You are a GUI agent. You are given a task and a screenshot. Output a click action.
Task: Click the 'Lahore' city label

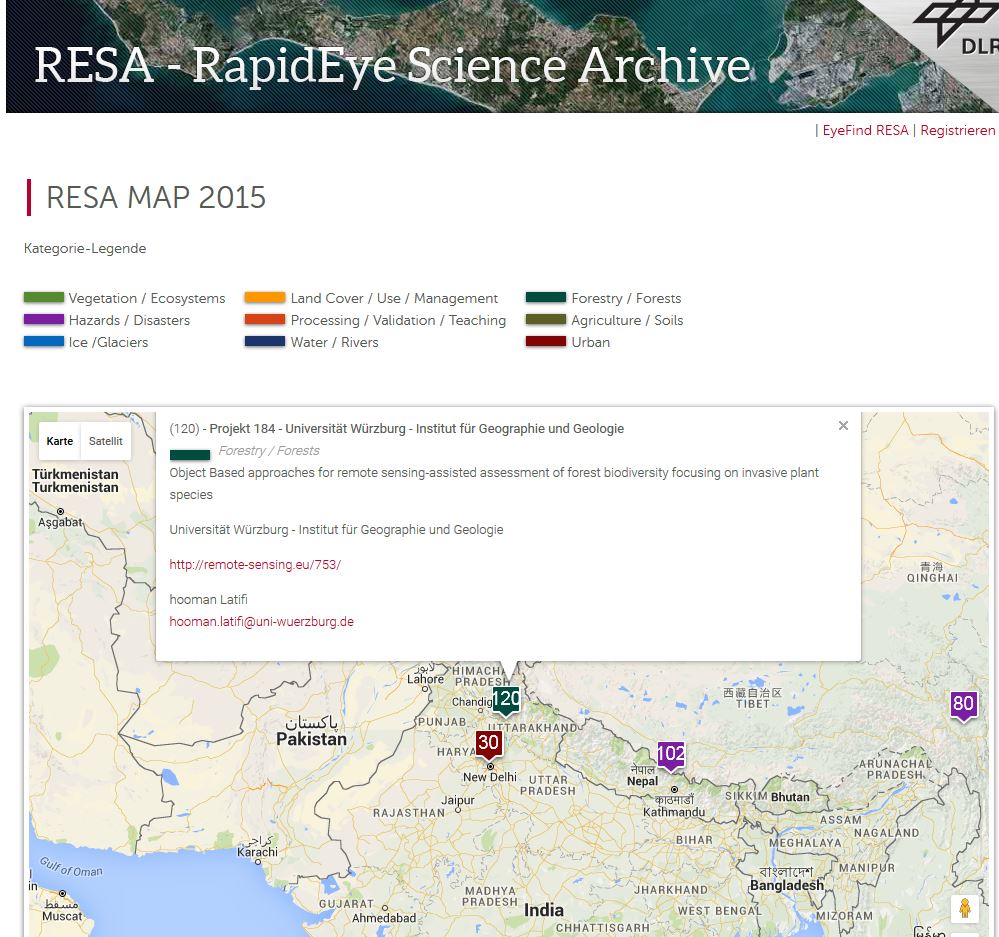click(426, 680)
